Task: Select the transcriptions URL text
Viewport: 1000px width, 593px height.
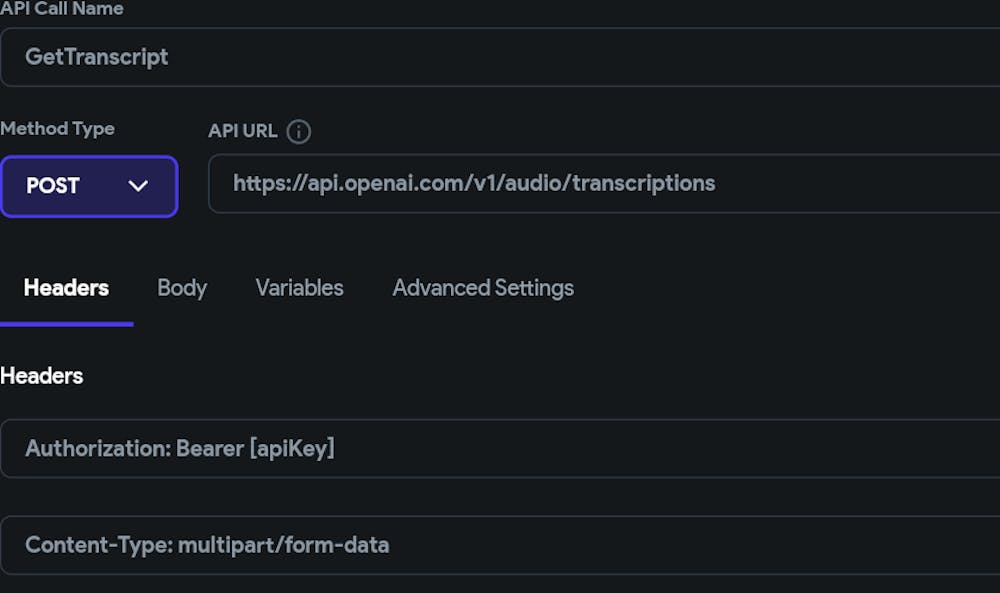Action: click(x=474, y=184)
